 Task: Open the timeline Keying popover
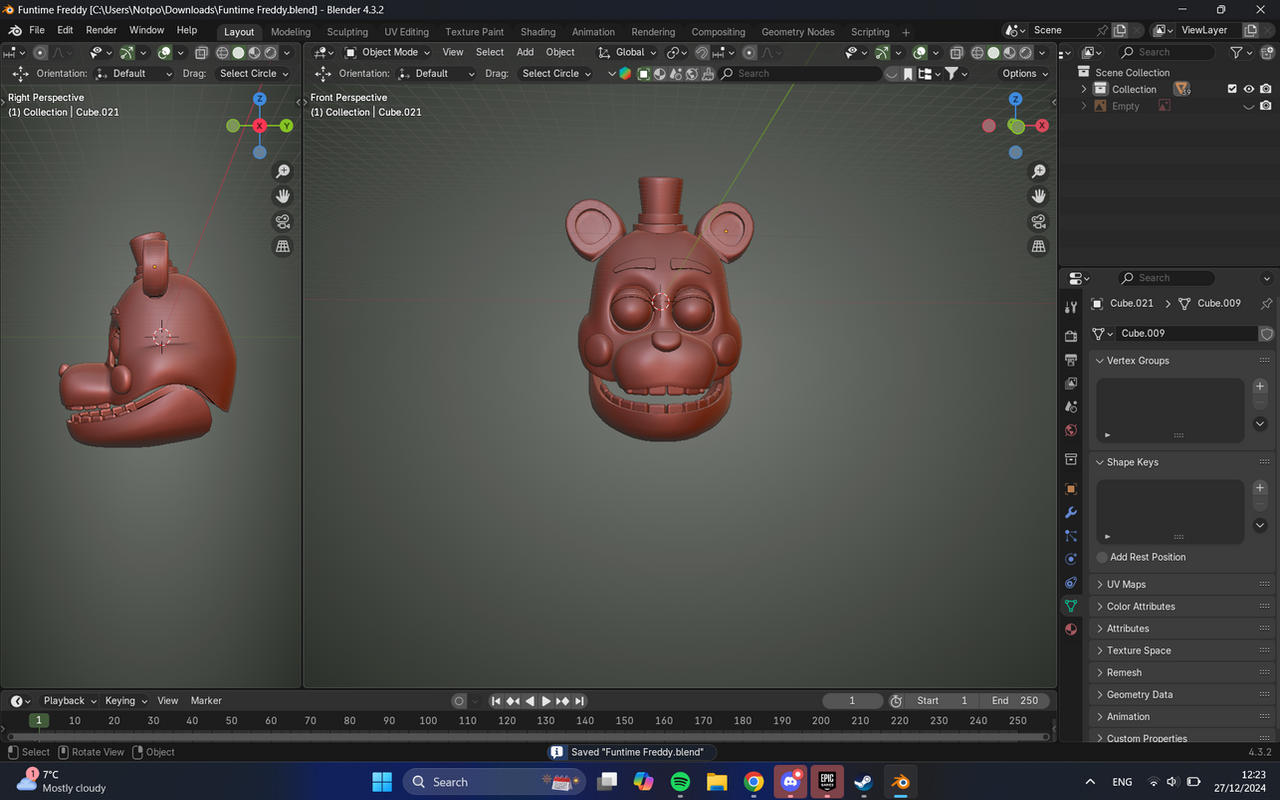coord(126,701)
